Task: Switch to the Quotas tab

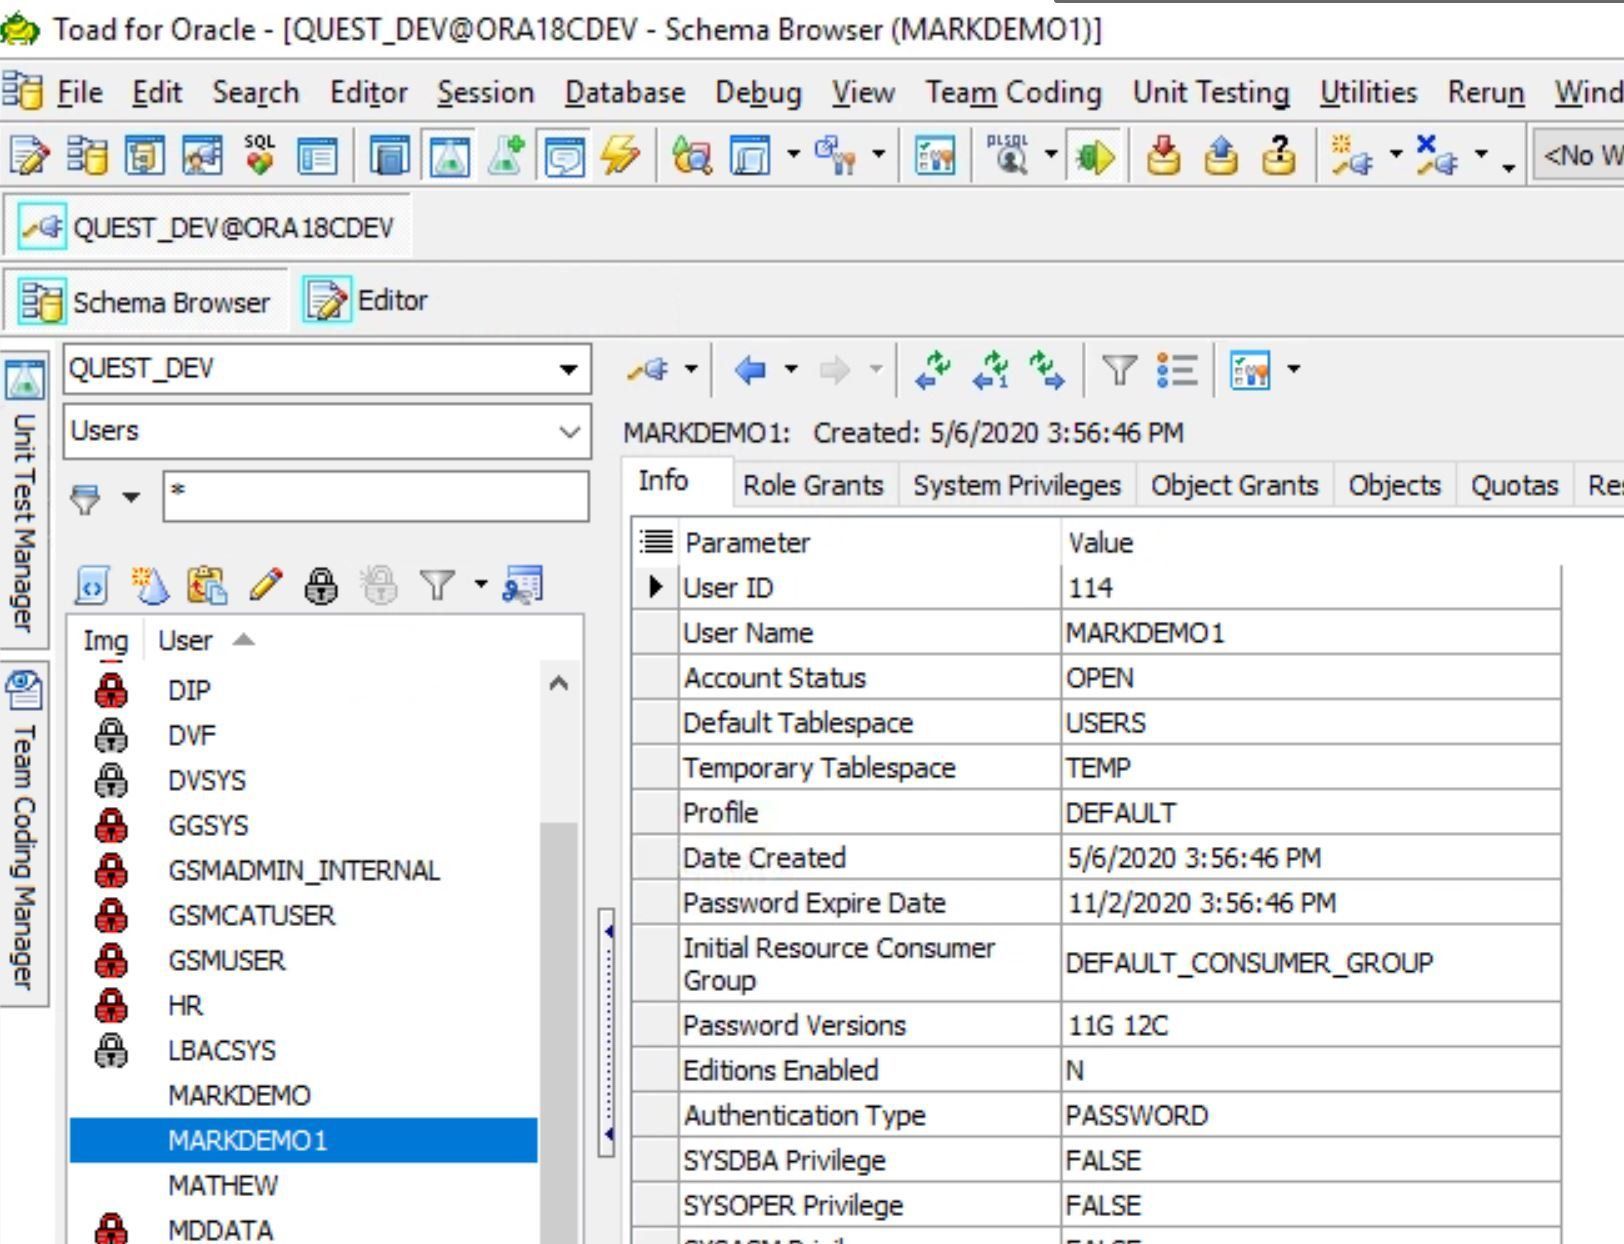Action: (x=1514, y=485)
